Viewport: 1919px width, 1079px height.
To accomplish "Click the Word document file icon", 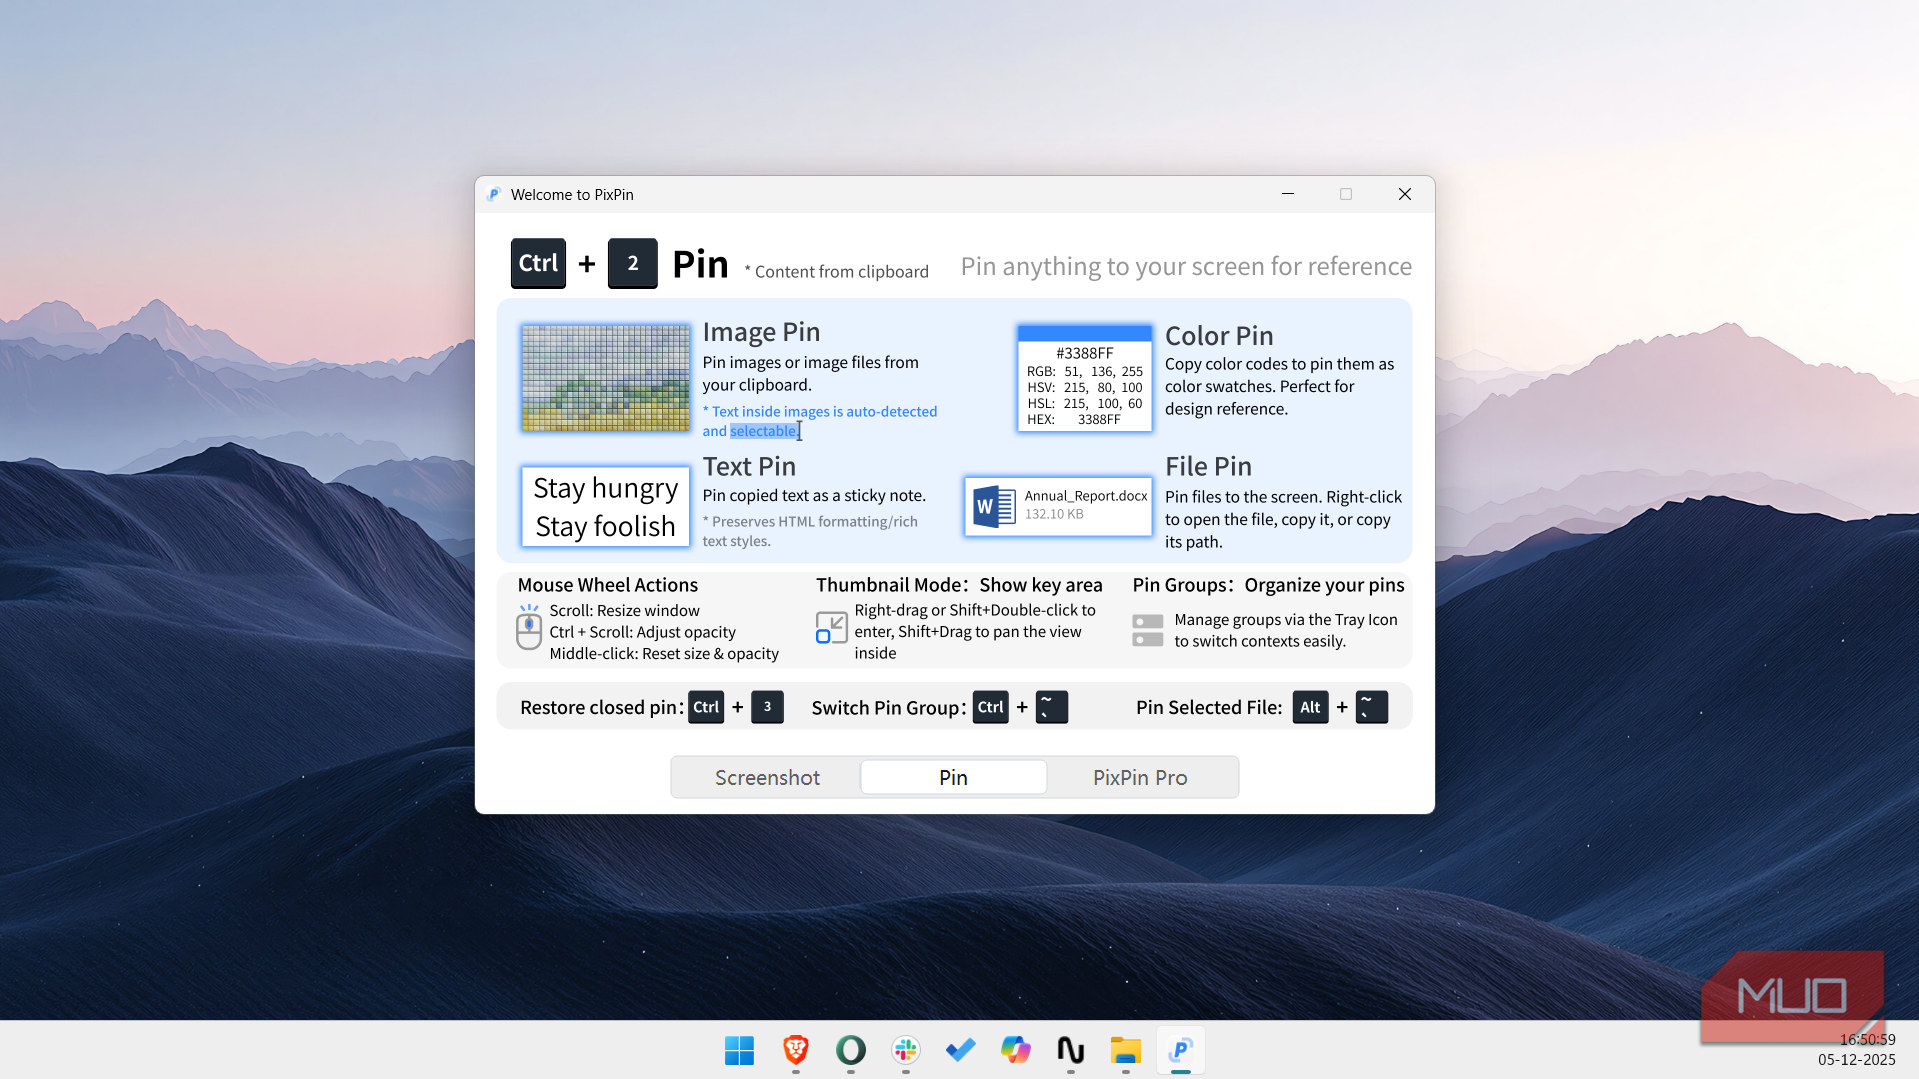I will [994, 506].
